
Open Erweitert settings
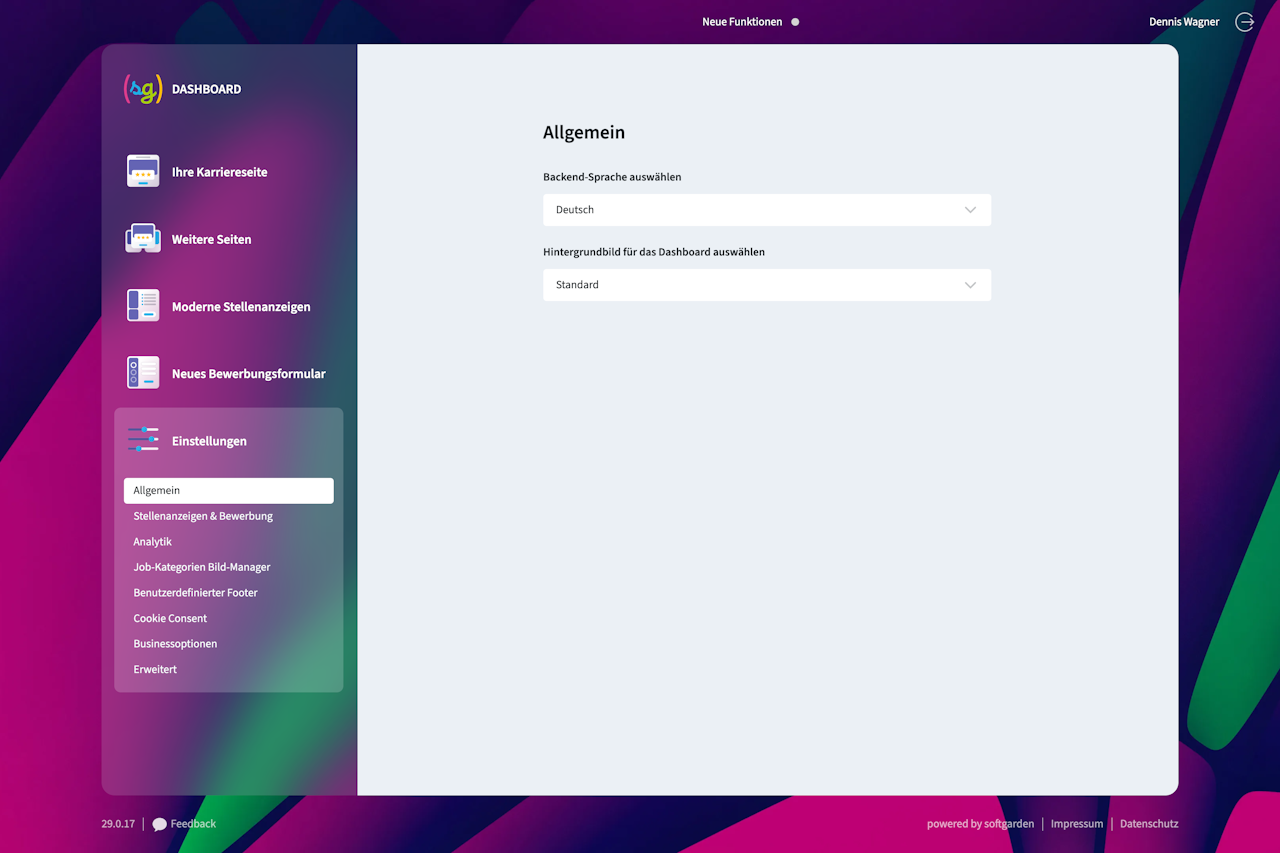coord(155,669)
